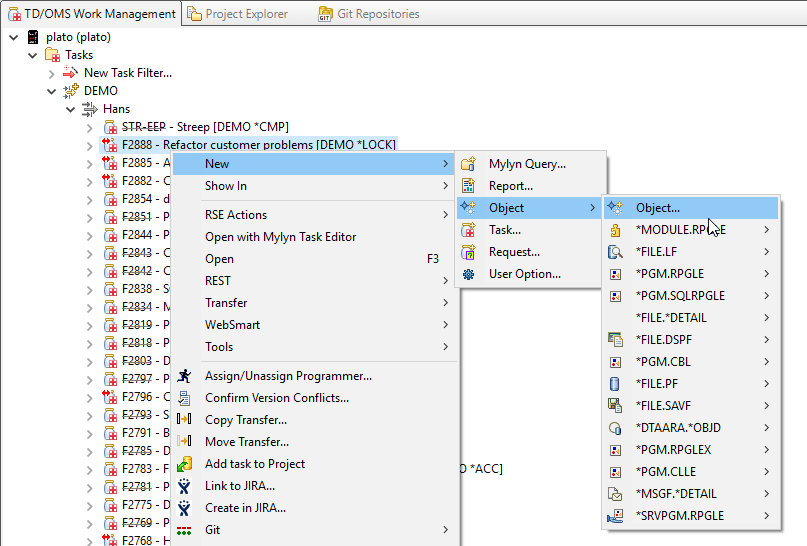Collapse the DEMO tree node
The image size is (807, 546).
(52, 91)
